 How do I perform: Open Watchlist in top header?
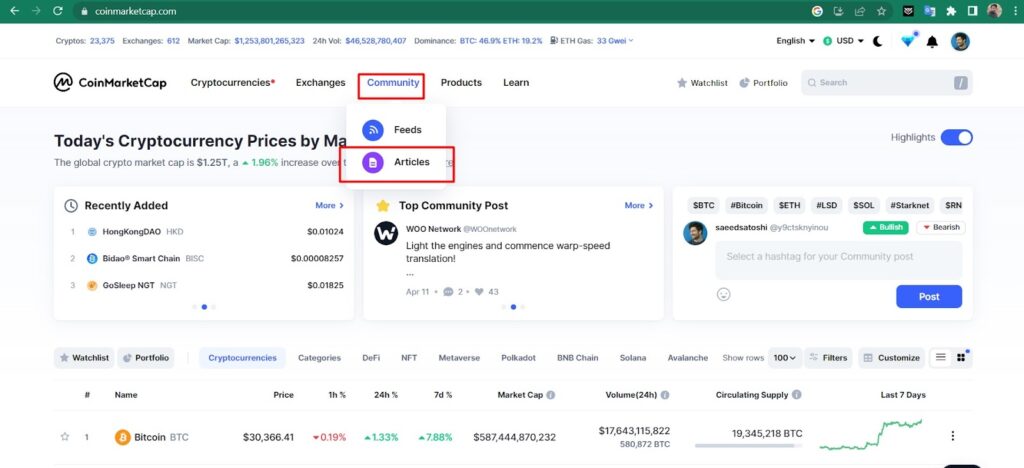(702, 83)
